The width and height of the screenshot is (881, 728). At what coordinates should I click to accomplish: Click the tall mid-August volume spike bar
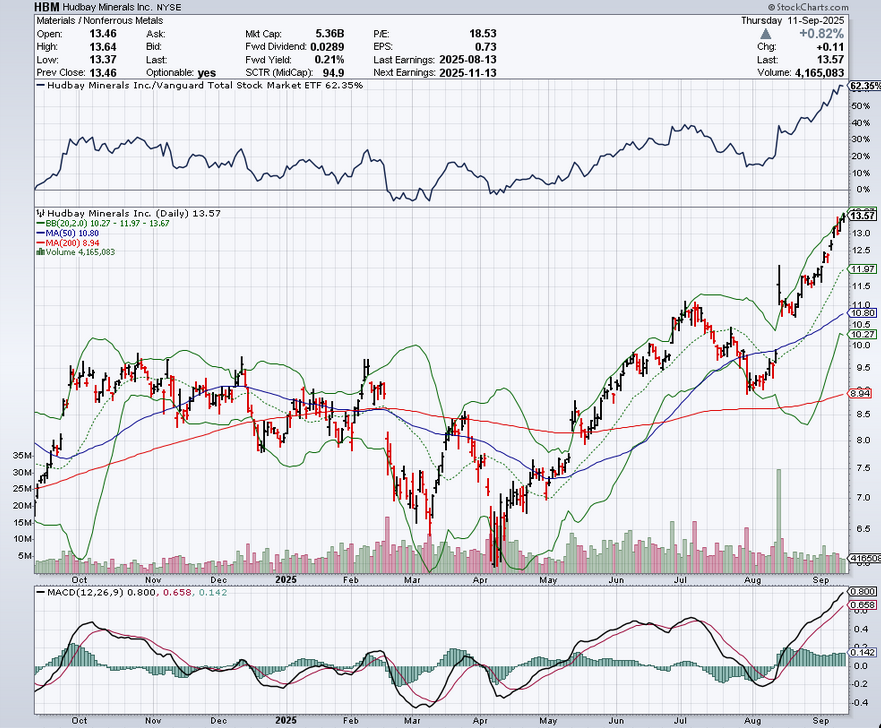[x=779, y=520]
